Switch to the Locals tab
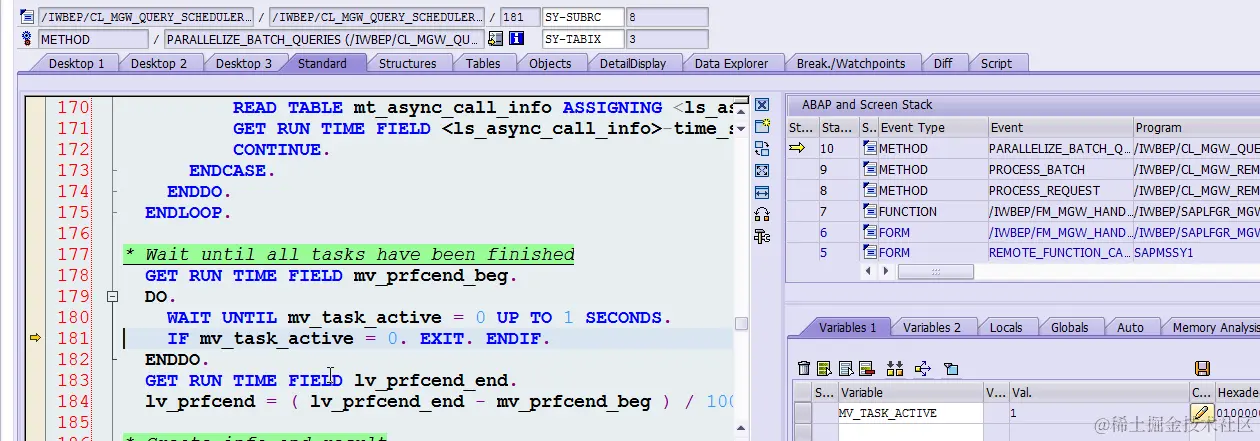 coord(1006,327)
